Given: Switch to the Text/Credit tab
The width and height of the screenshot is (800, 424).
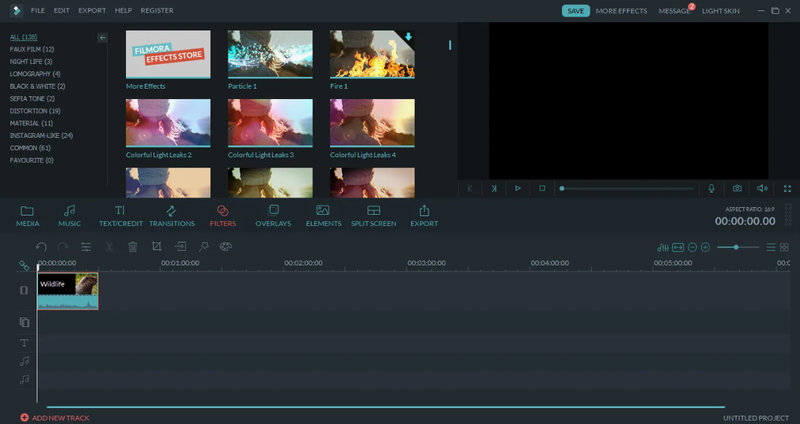Looking at the screenshot, I should (120, 216).
